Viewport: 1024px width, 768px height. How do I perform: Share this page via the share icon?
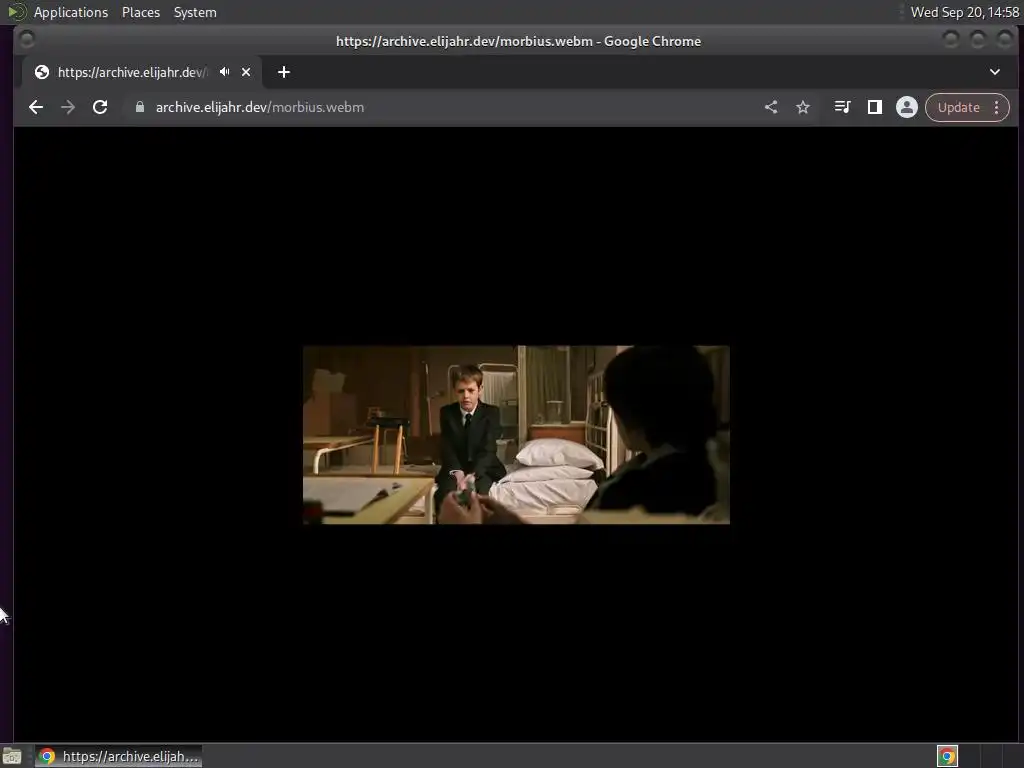pos(771,107)
